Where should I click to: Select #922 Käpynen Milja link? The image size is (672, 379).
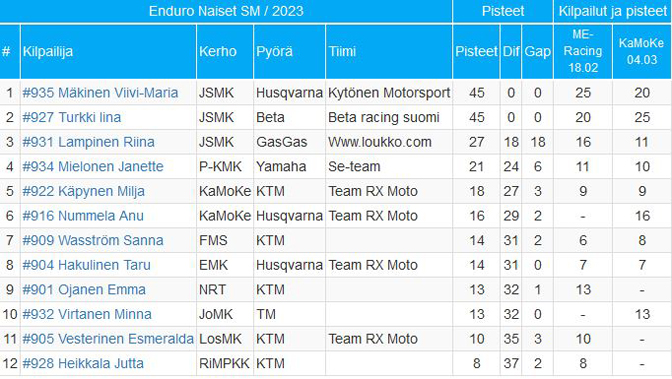[83, 191]
